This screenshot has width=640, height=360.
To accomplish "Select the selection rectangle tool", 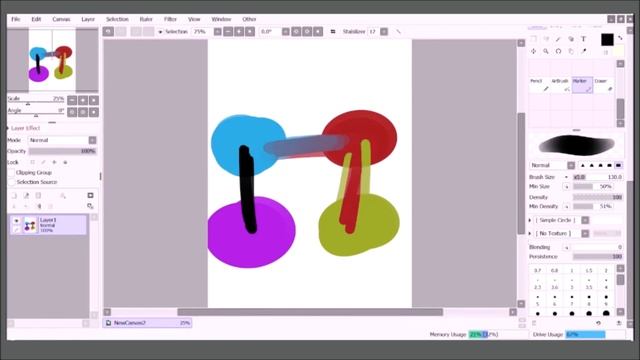I will coord(533,39).
